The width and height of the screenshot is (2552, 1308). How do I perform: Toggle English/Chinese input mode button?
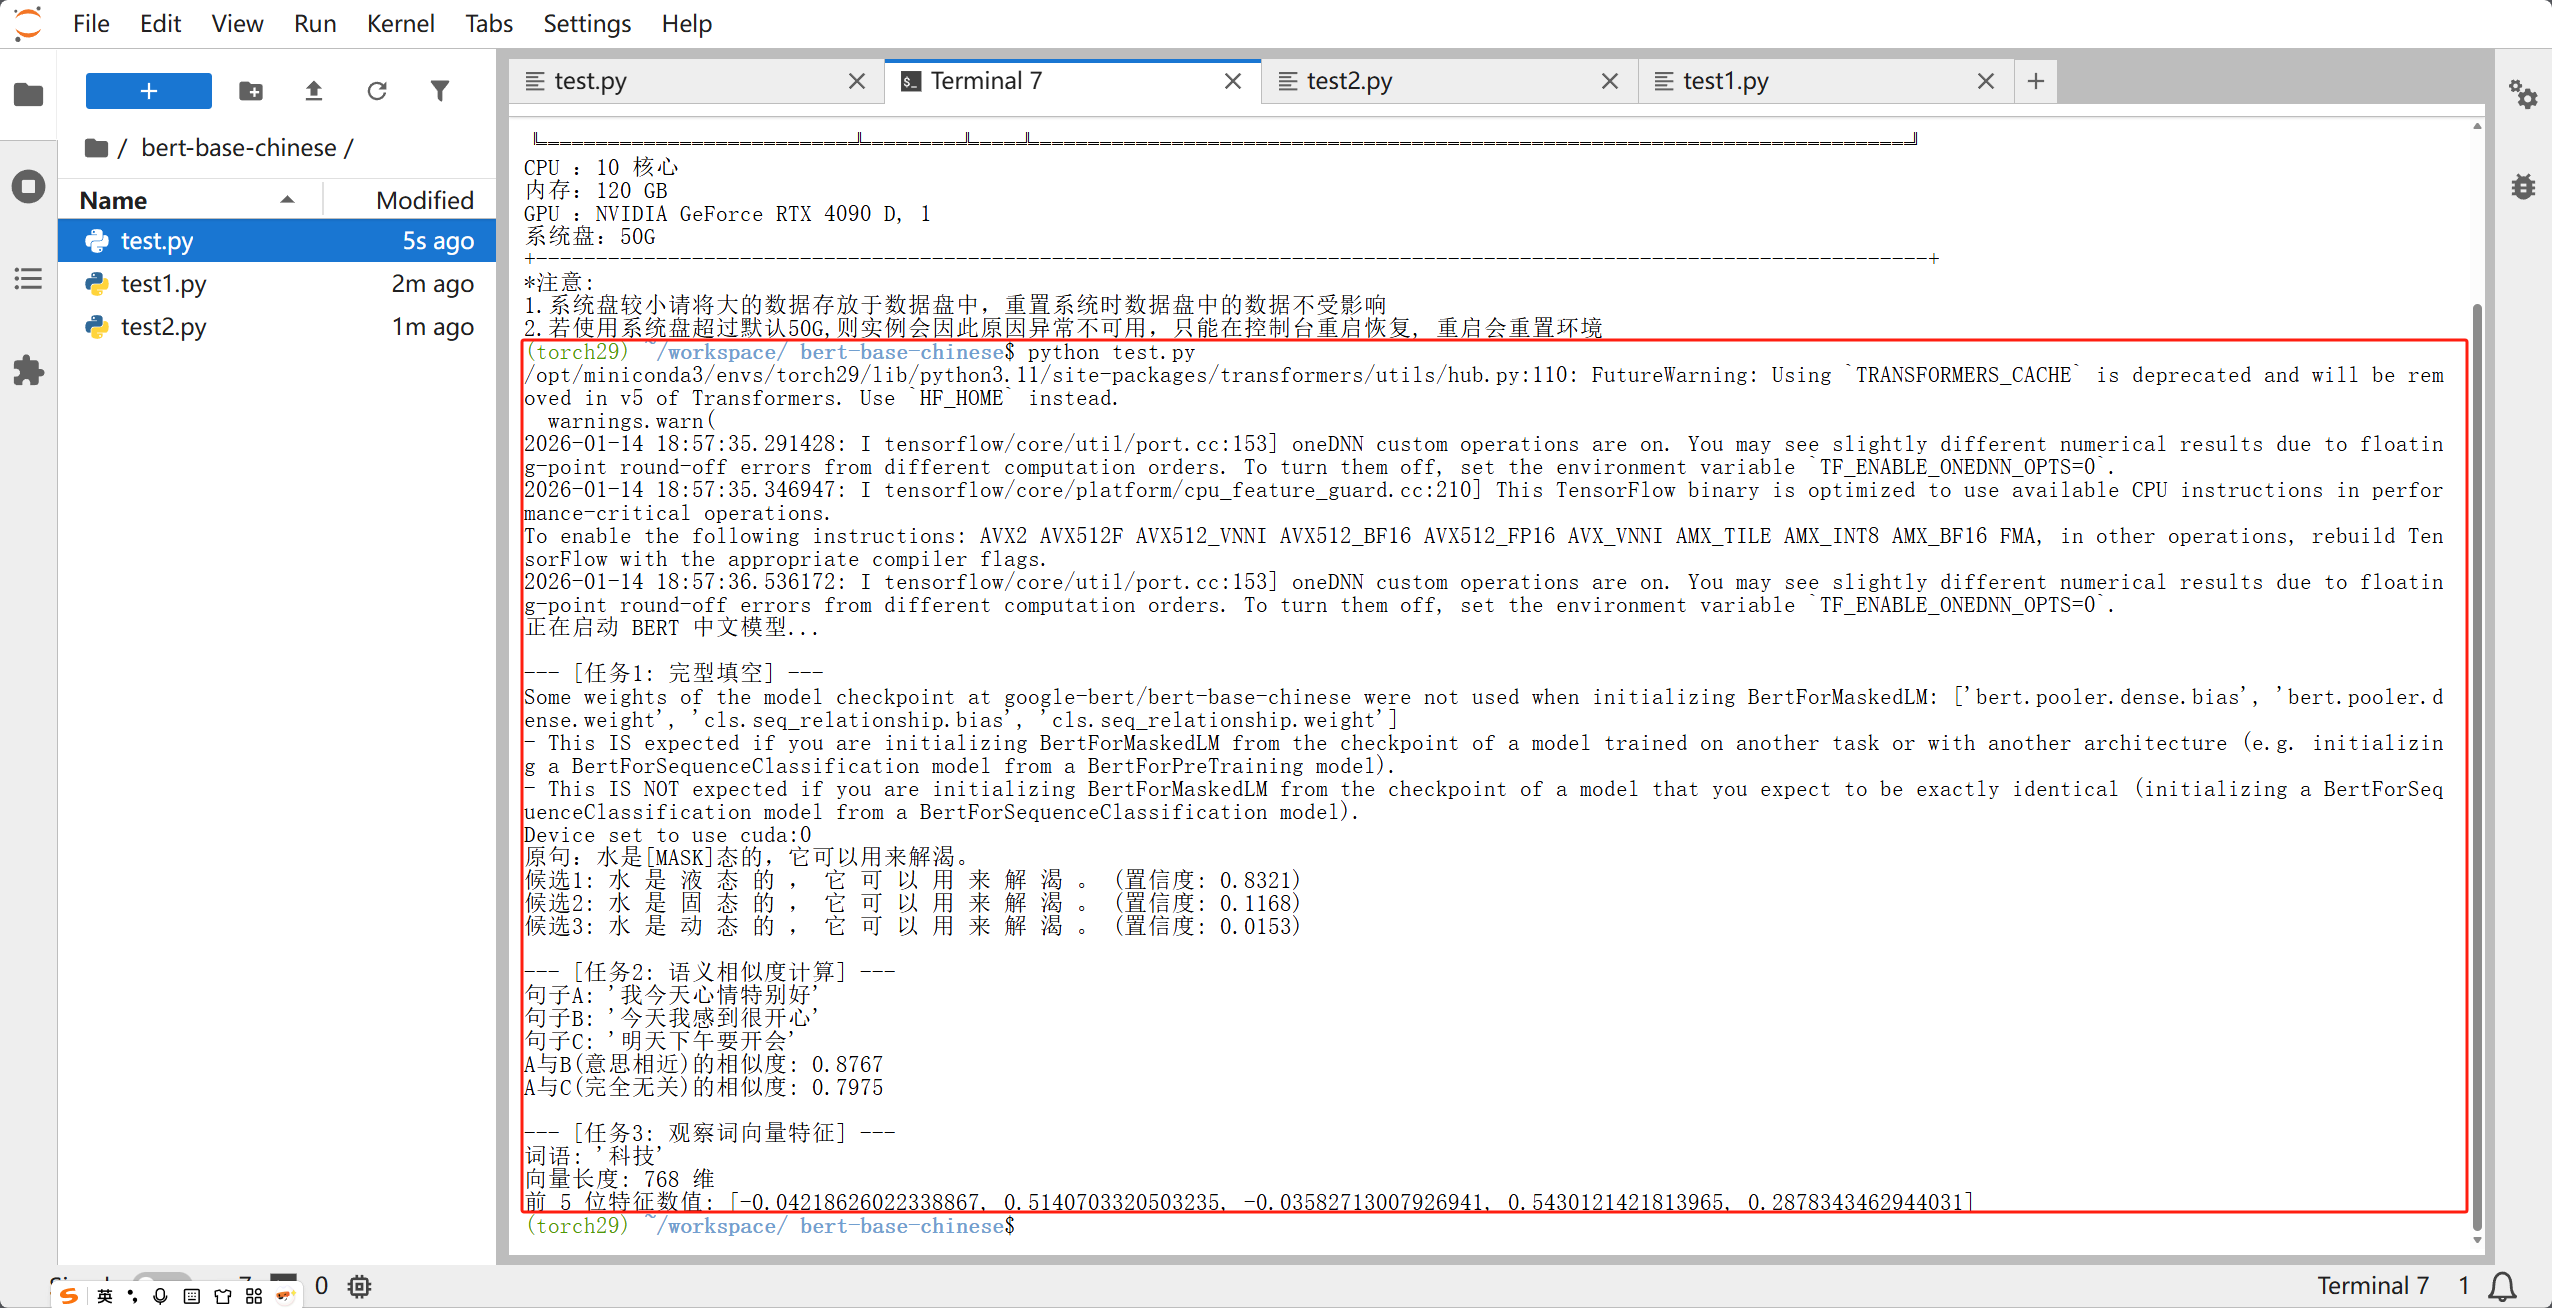click(105, 1296)
